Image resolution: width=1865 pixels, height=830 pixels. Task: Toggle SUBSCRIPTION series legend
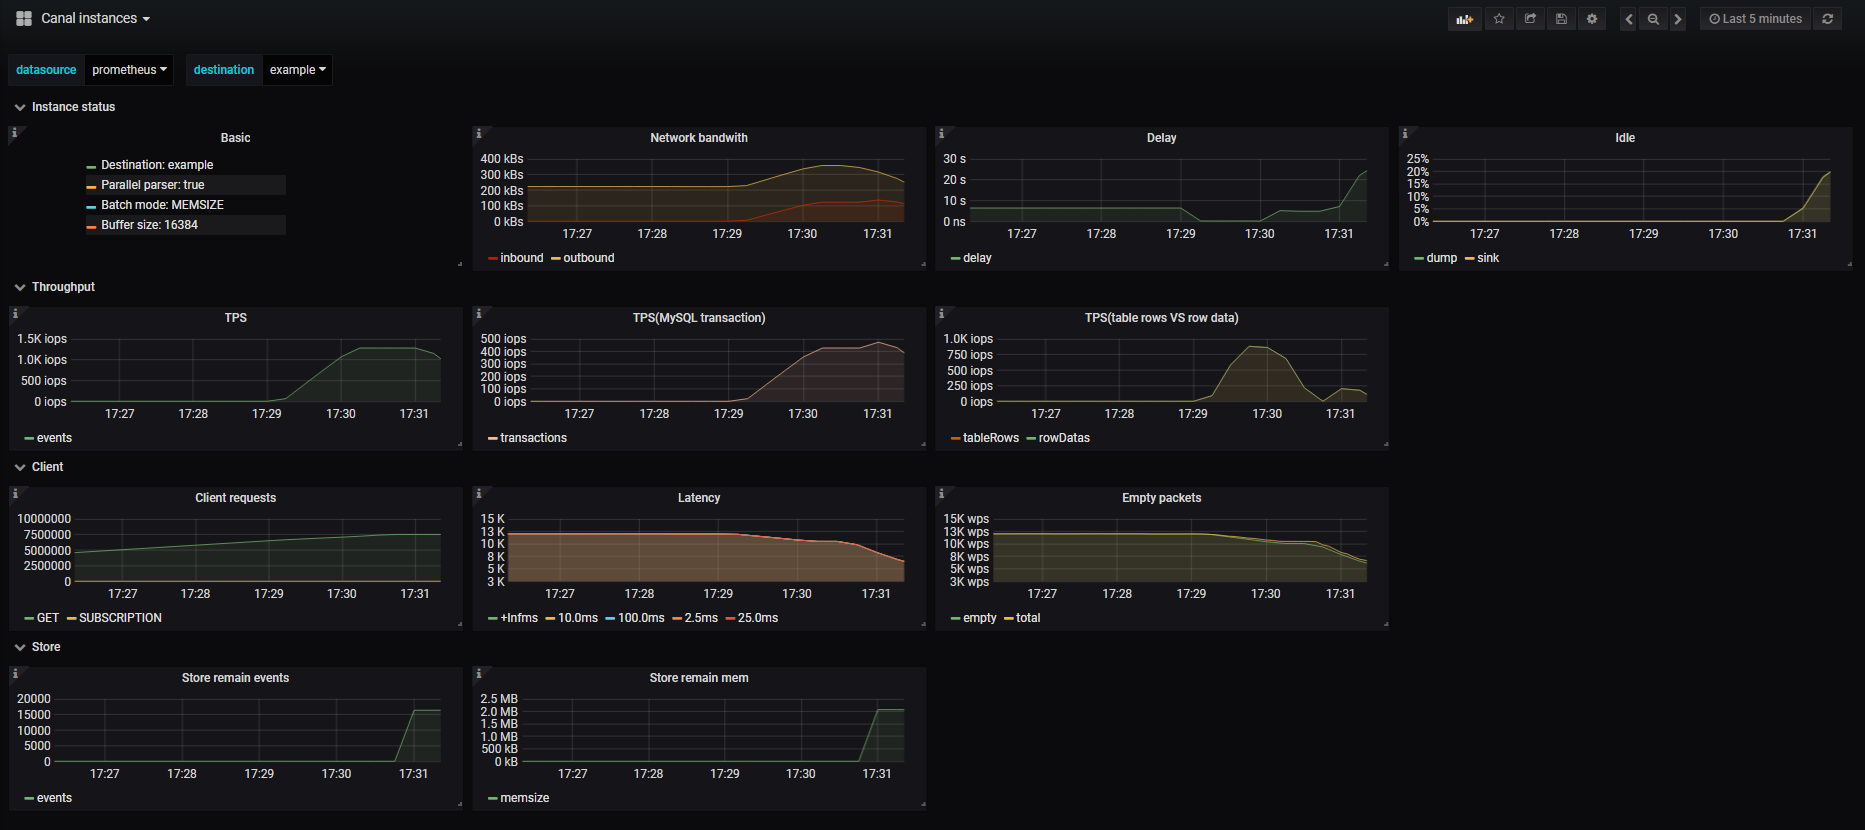pos(120,618)
